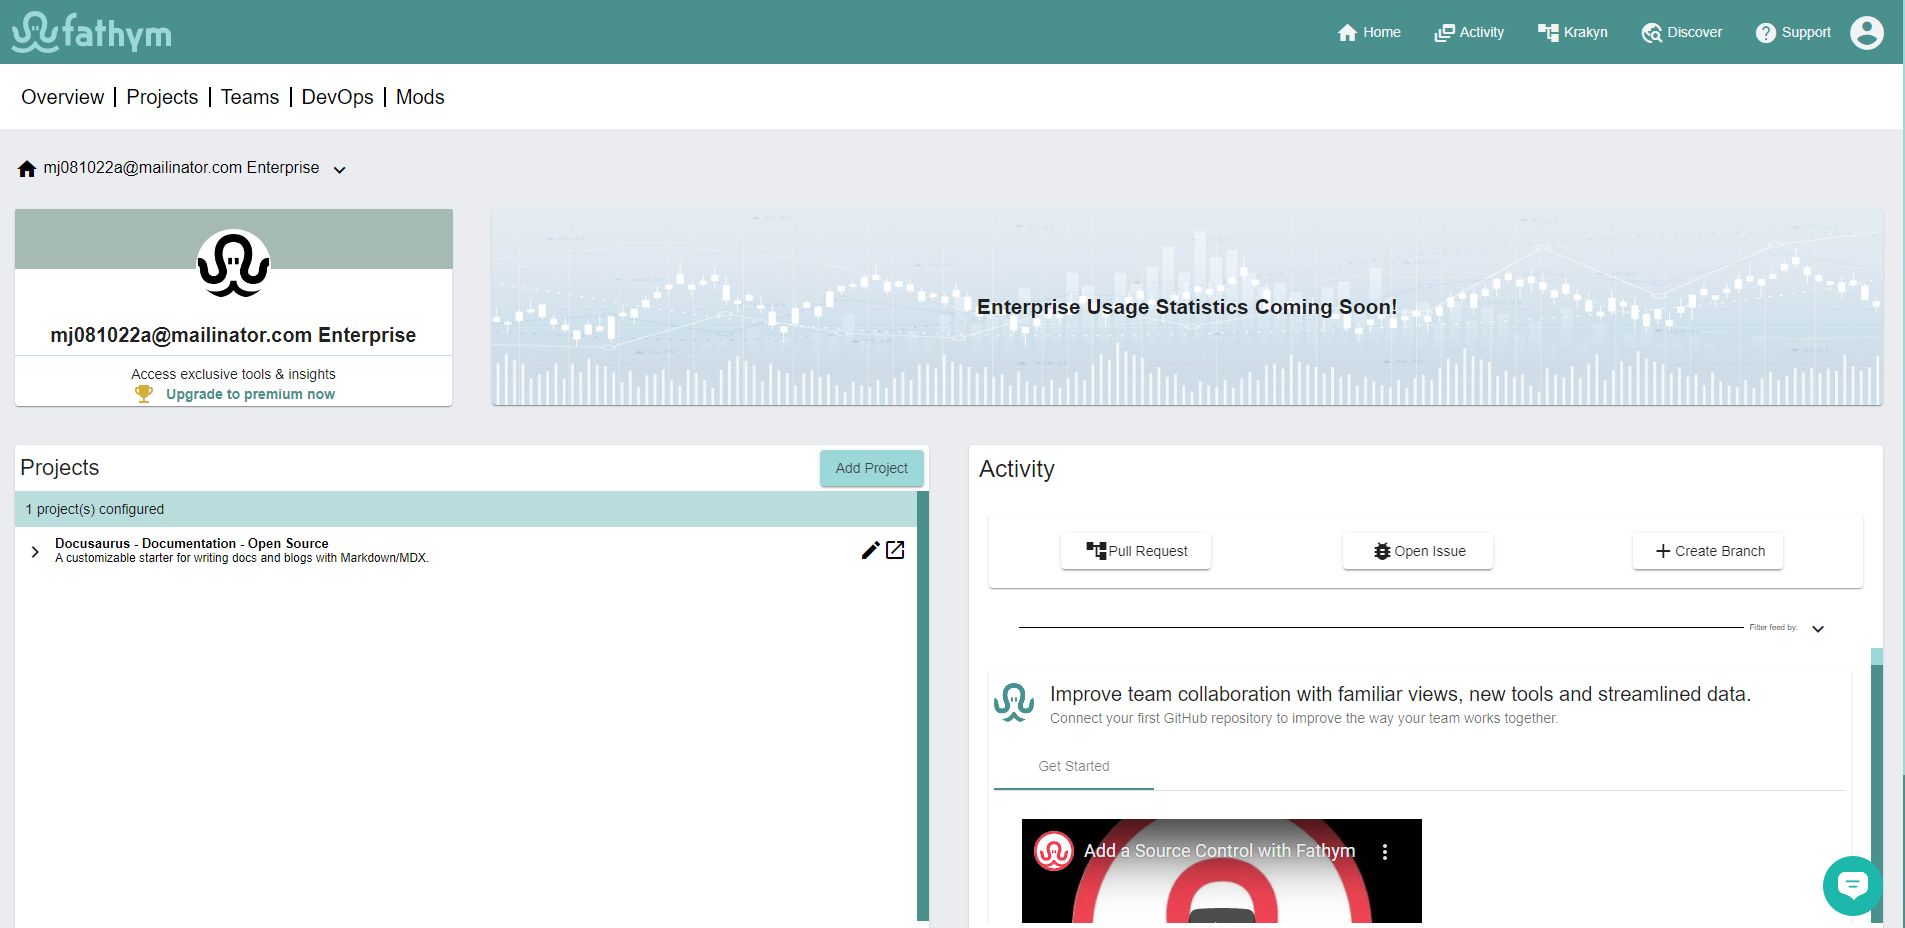Launch Docusaurus project in new window icon

click(x=895, y=550)
